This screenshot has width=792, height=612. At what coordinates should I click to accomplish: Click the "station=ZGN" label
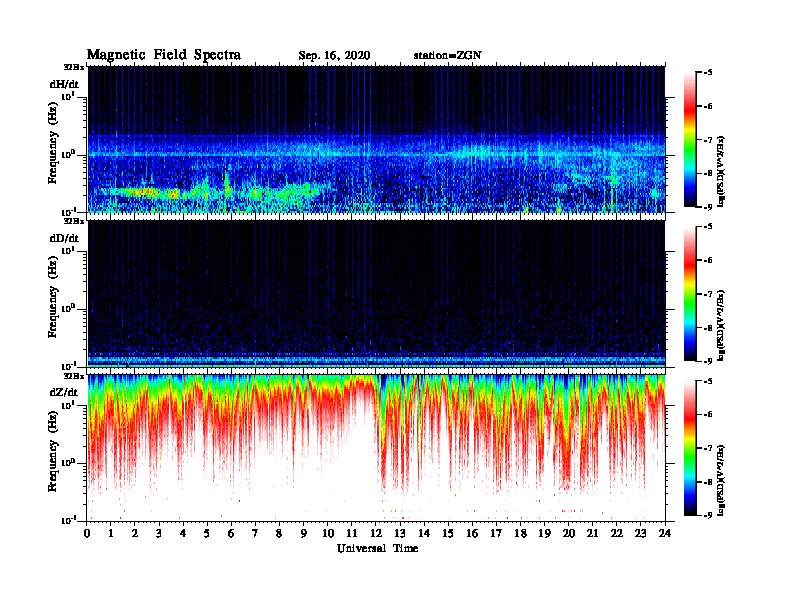click(448, 55)
